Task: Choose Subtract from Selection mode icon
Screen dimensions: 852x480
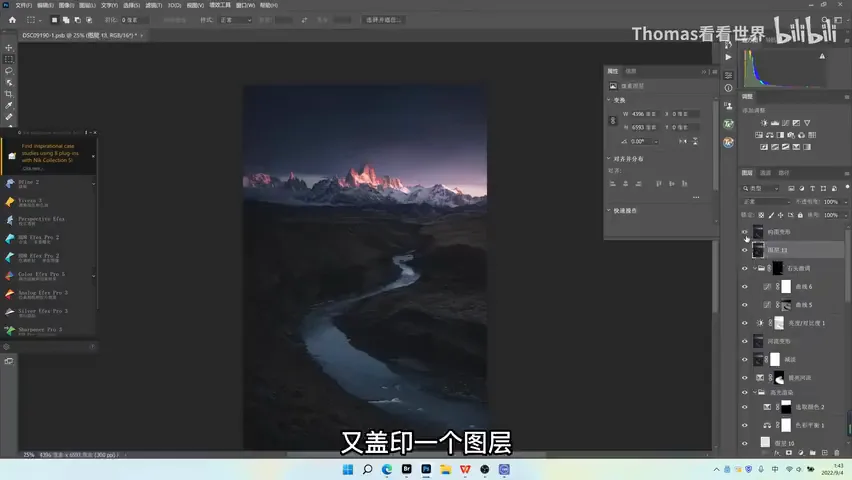Action: [x=78, y=20]
